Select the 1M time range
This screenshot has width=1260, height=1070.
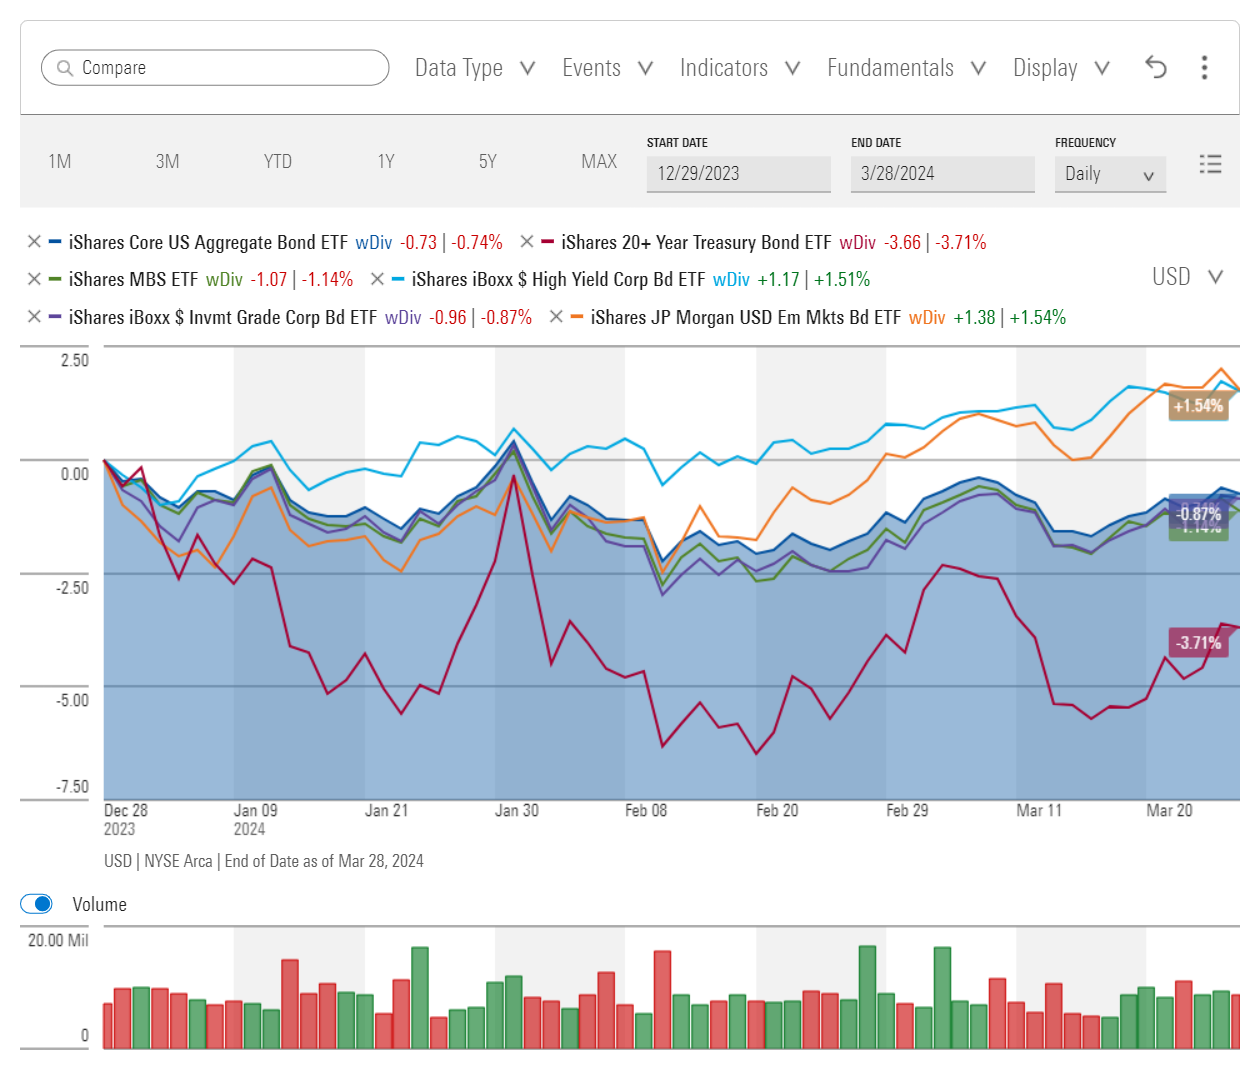pos(60,161)
